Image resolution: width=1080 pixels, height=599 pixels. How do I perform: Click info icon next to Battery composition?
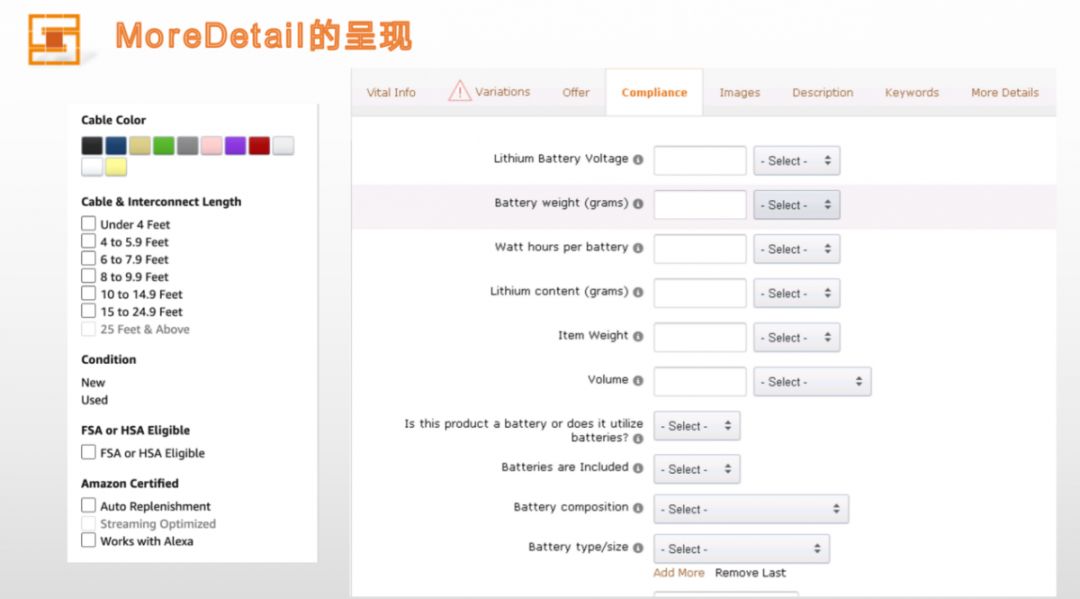click(x=638, y=508)
